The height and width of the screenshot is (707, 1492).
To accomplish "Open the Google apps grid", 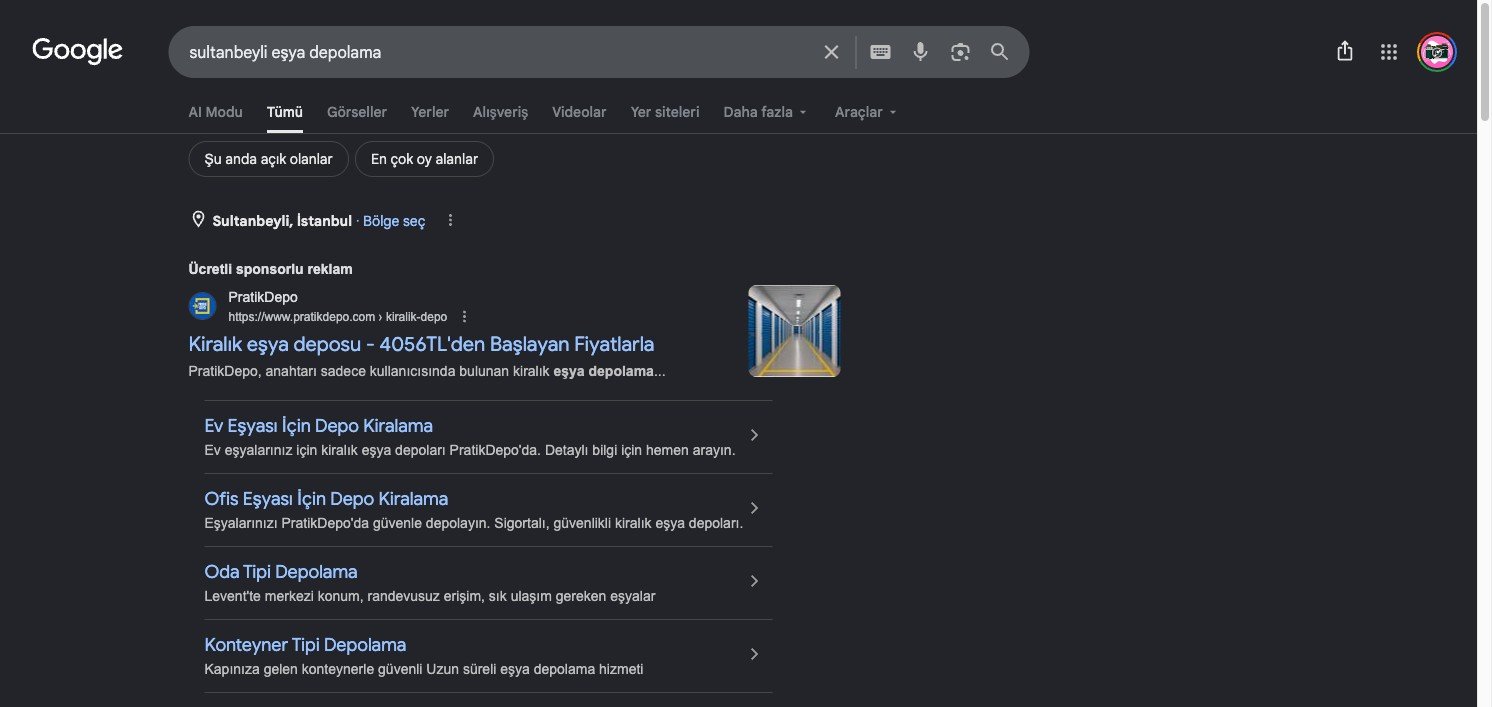I will (1388, 52).
